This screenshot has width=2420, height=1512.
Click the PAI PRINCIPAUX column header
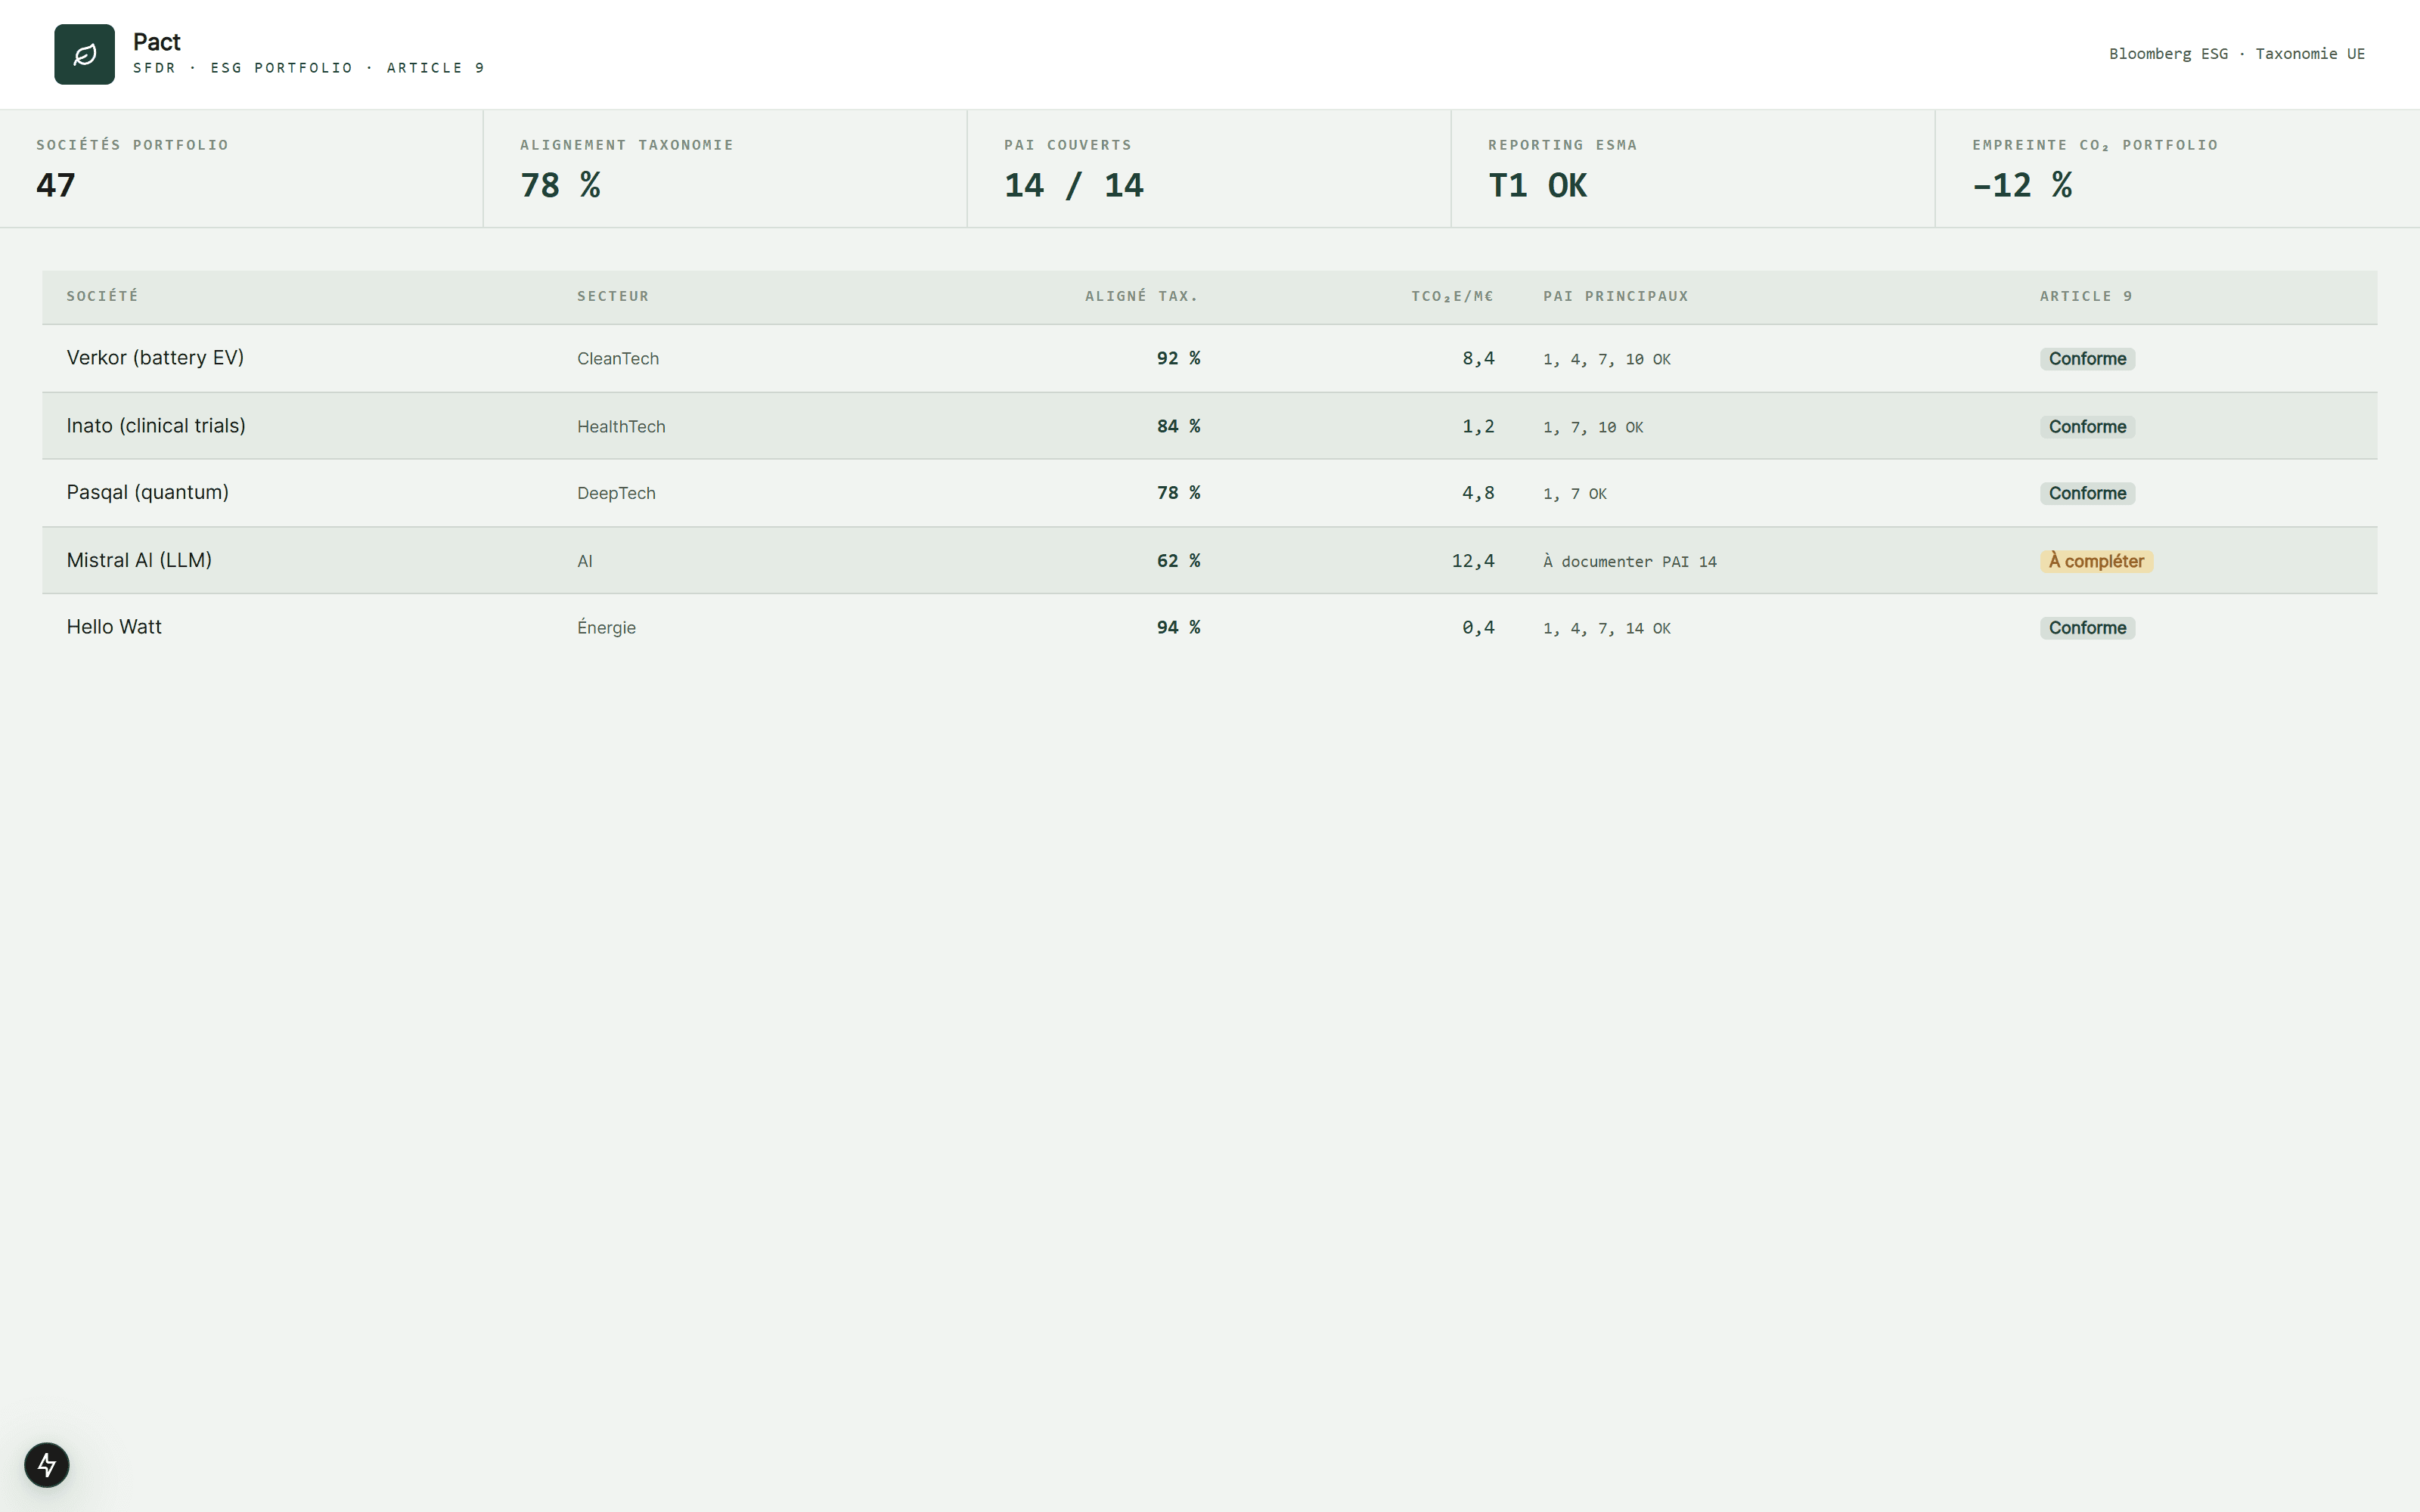pyautogui.click(x=1616, y=296)
